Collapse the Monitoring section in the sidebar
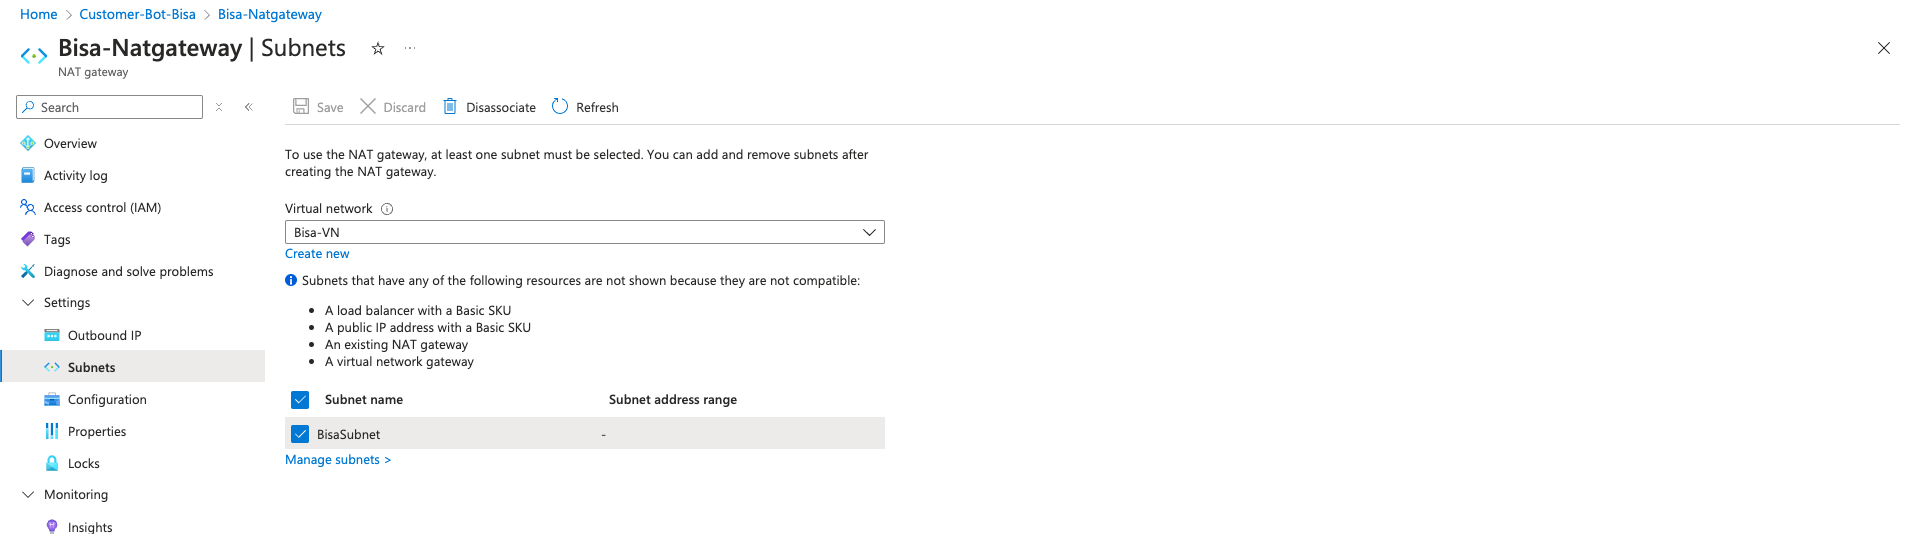The width and height of the screenshot is (1909, 534). tap(28, 495)
